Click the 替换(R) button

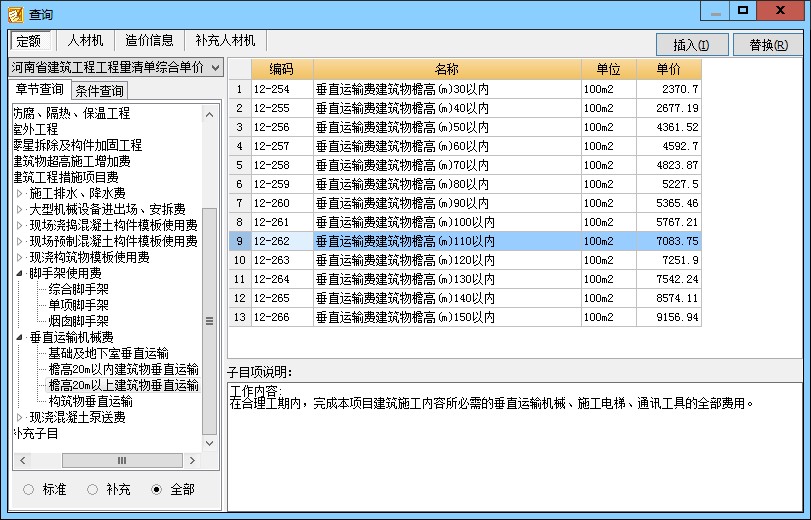768,45
